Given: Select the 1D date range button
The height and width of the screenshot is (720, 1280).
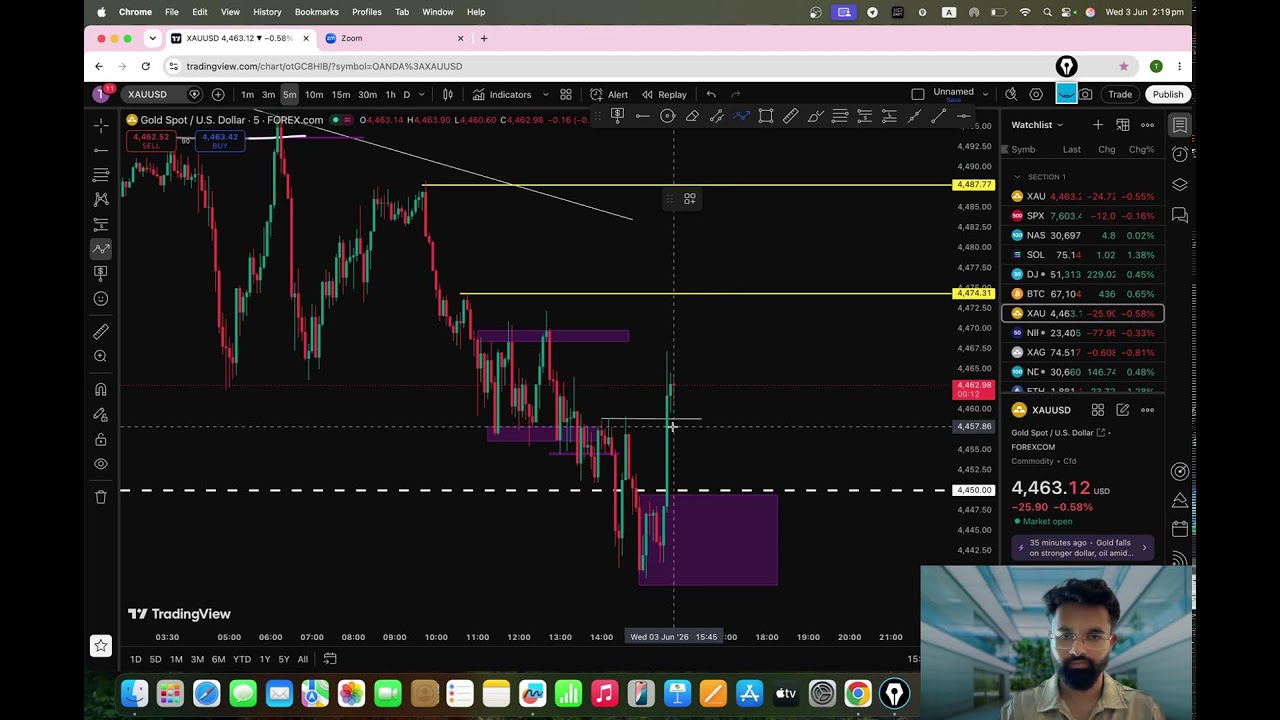Looking at the screenshot, I should 135,659.
